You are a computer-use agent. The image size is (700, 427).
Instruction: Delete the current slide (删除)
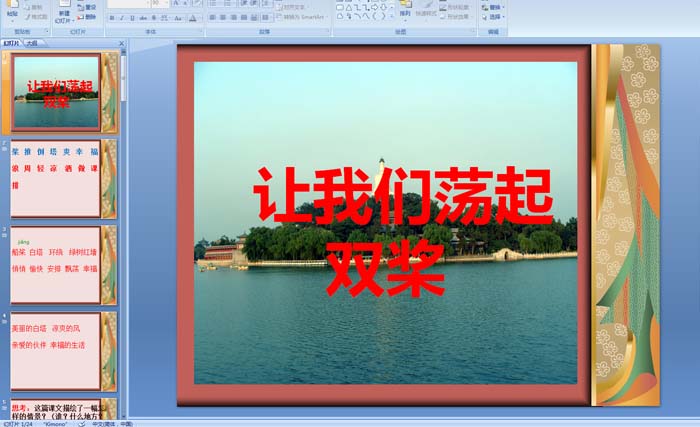click(x=87, y=17)
